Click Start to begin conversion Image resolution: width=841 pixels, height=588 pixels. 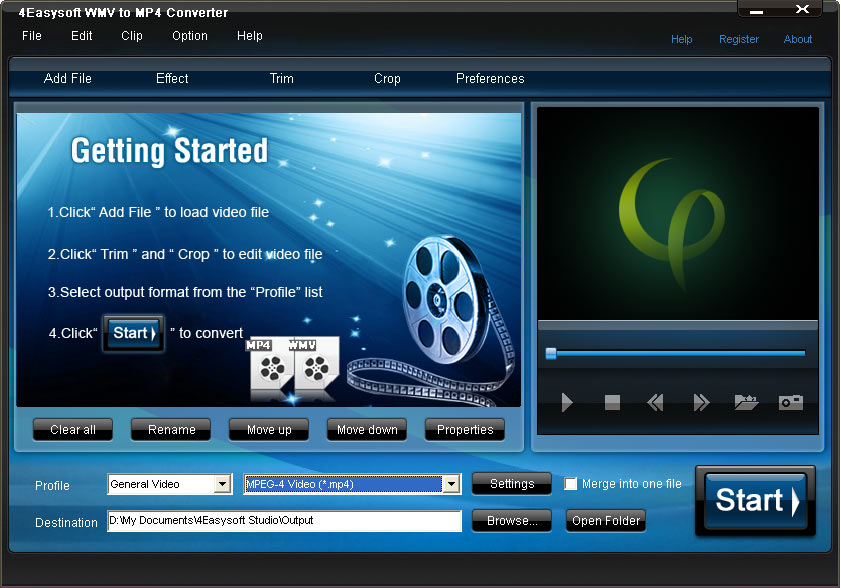click(754, 501)
